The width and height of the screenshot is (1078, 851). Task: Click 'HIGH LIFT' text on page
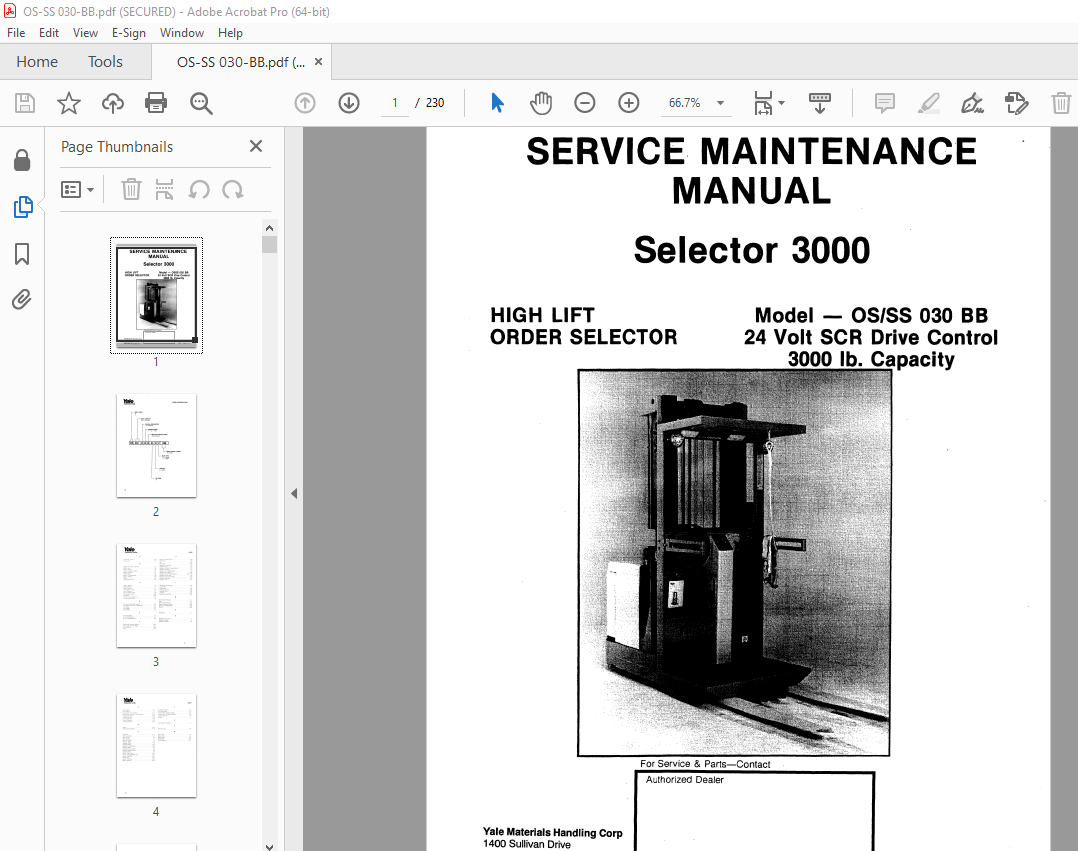pos(542,315)
